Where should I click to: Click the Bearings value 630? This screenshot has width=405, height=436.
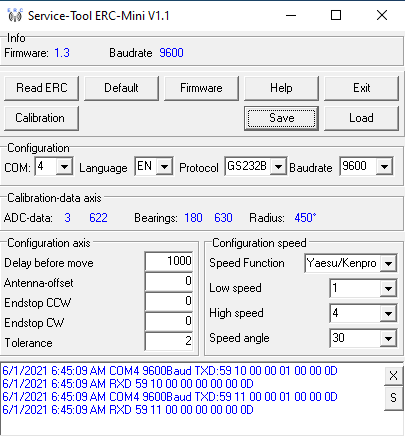point(223,218)
